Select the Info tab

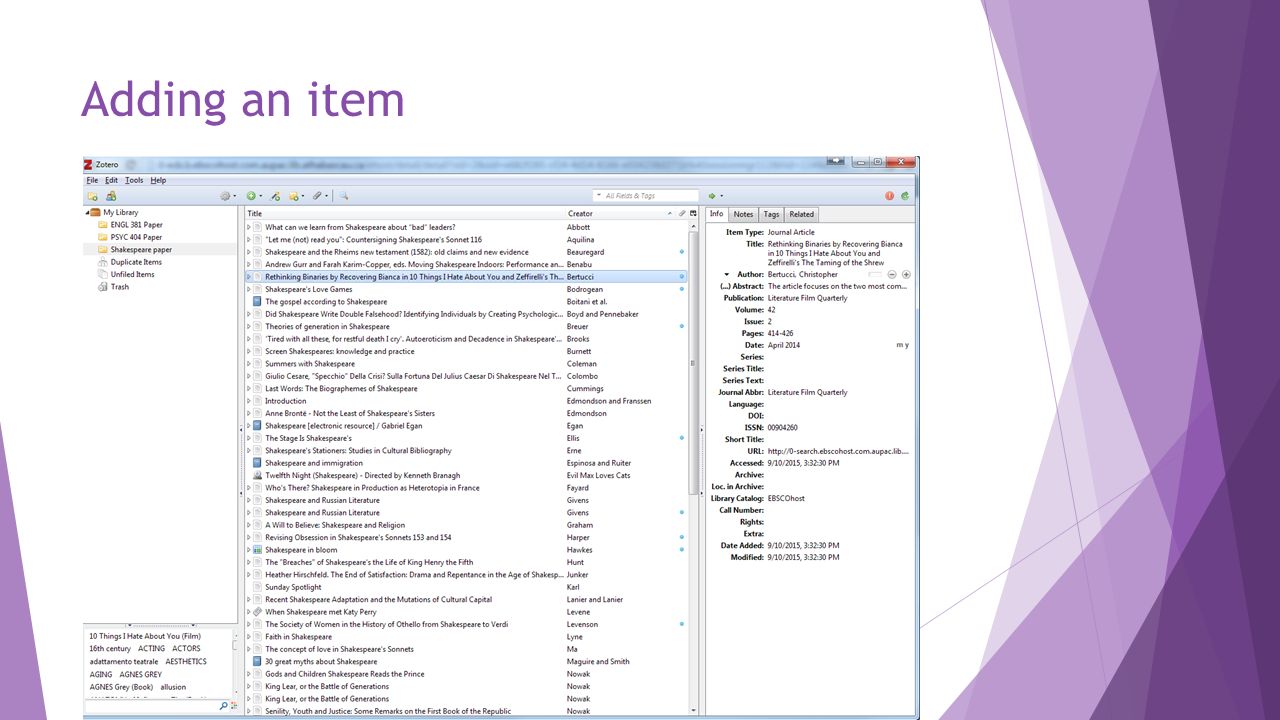[717, 214]
